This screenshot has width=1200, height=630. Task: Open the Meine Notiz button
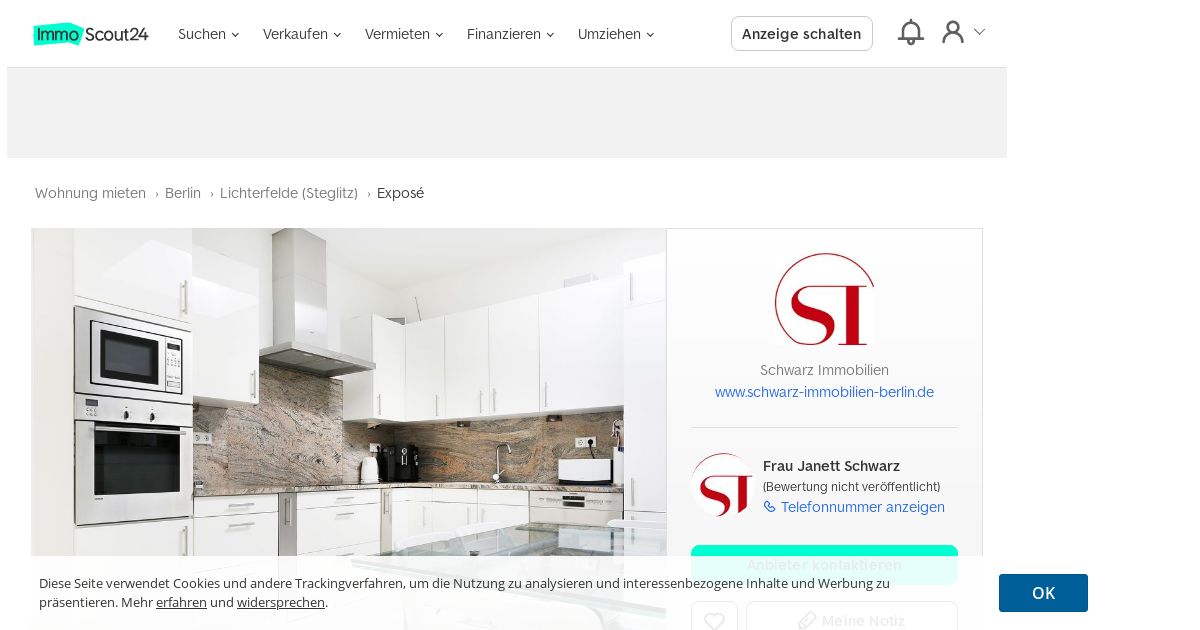tap(852, 620)
